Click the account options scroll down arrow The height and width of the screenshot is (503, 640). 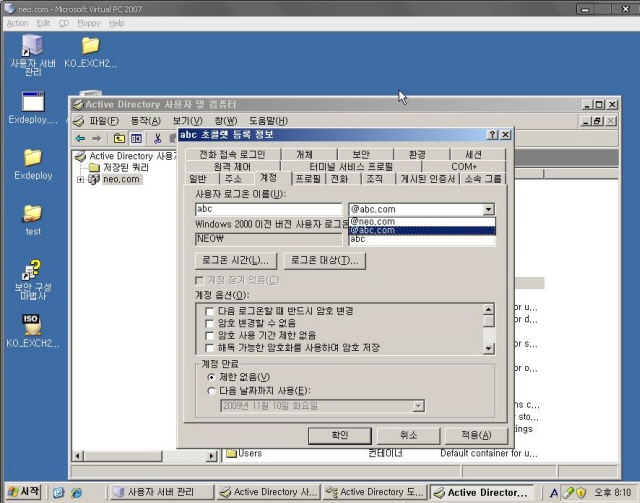pos(489,348)
